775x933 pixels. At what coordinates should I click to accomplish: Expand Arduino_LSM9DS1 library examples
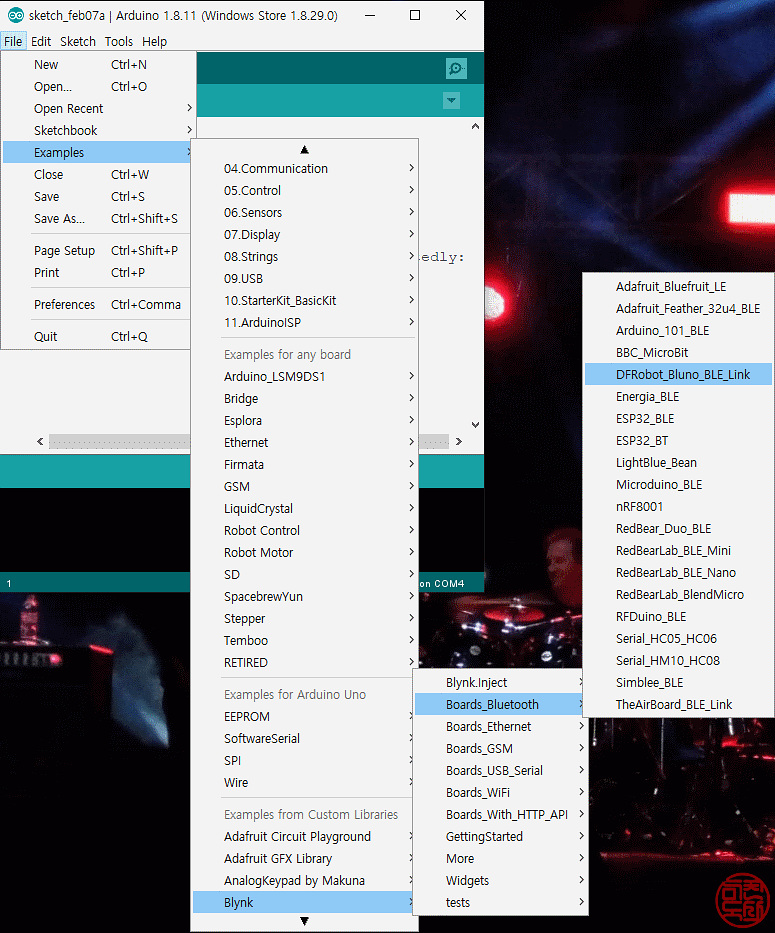tap(304, 377)
